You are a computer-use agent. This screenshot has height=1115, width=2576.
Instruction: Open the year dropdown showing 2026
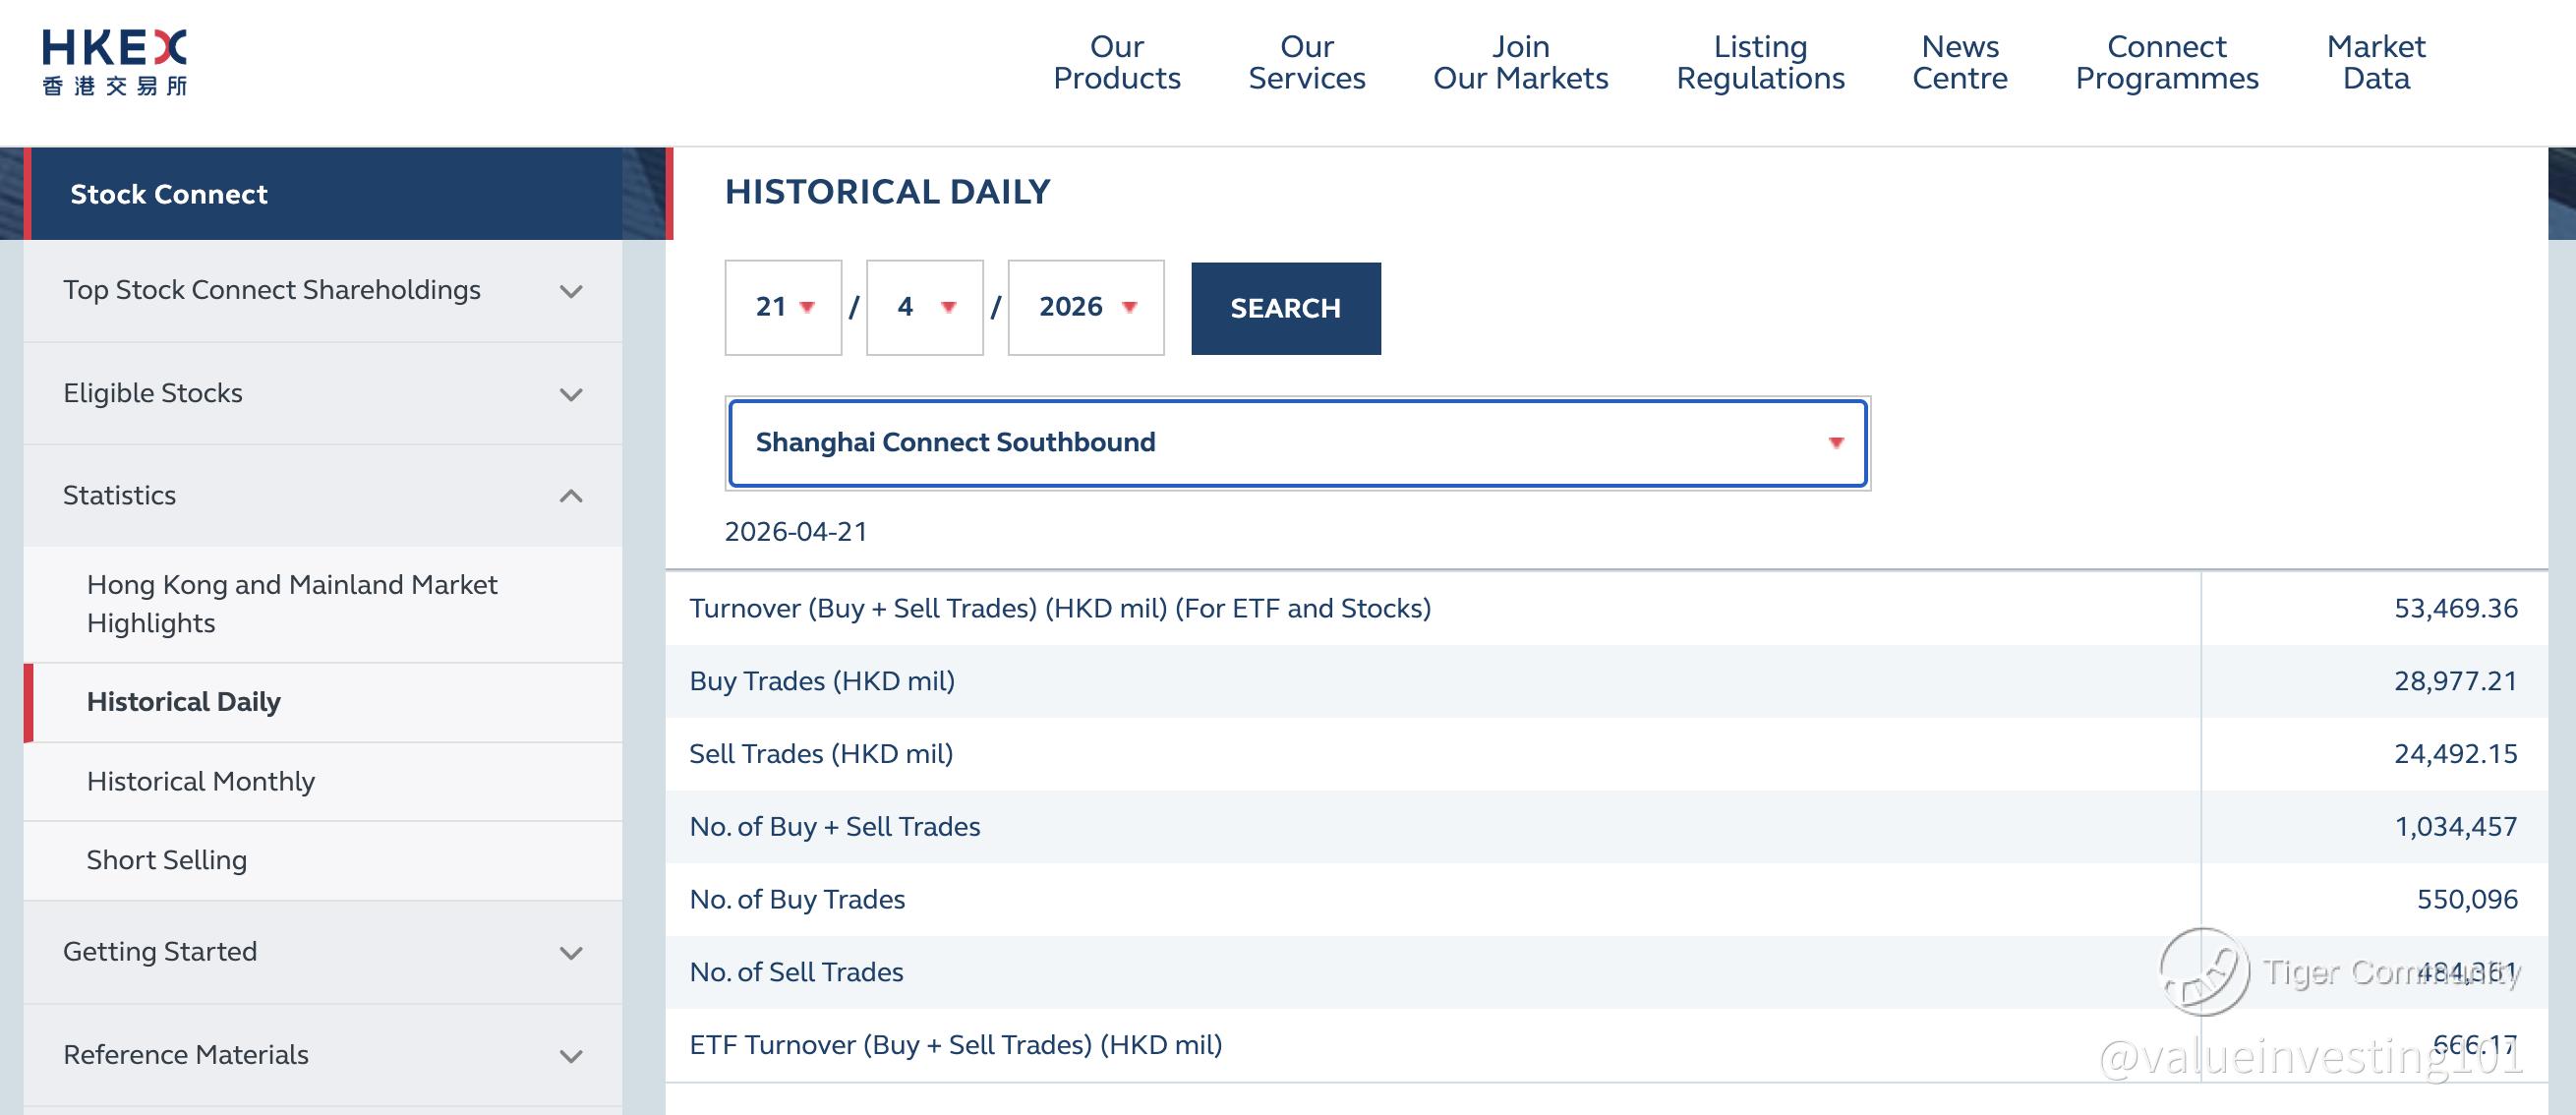(1086, 307)
